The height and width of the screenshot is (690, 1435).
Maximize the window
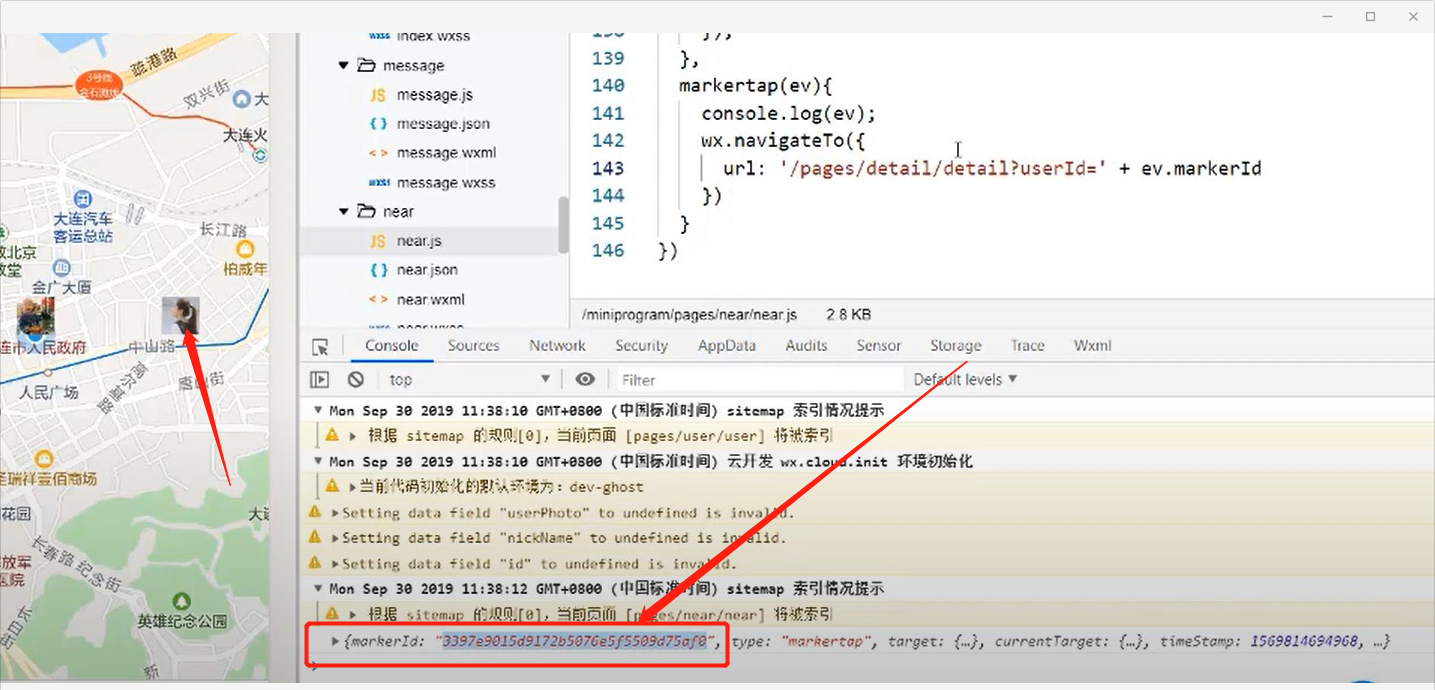click(1370, 16)
